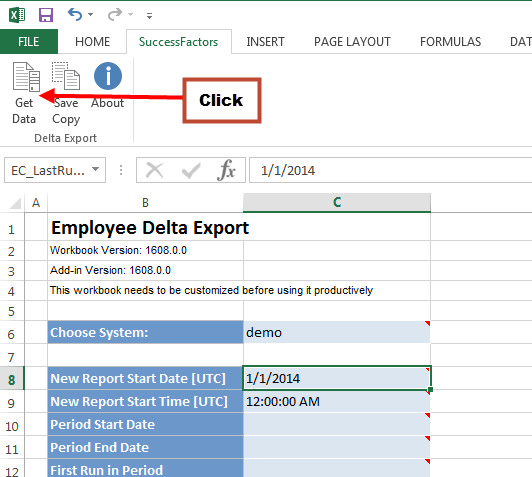
Task: Click the 'Add-in Version: 1608.0.0' cell
Action: click(x=146, y=270)
